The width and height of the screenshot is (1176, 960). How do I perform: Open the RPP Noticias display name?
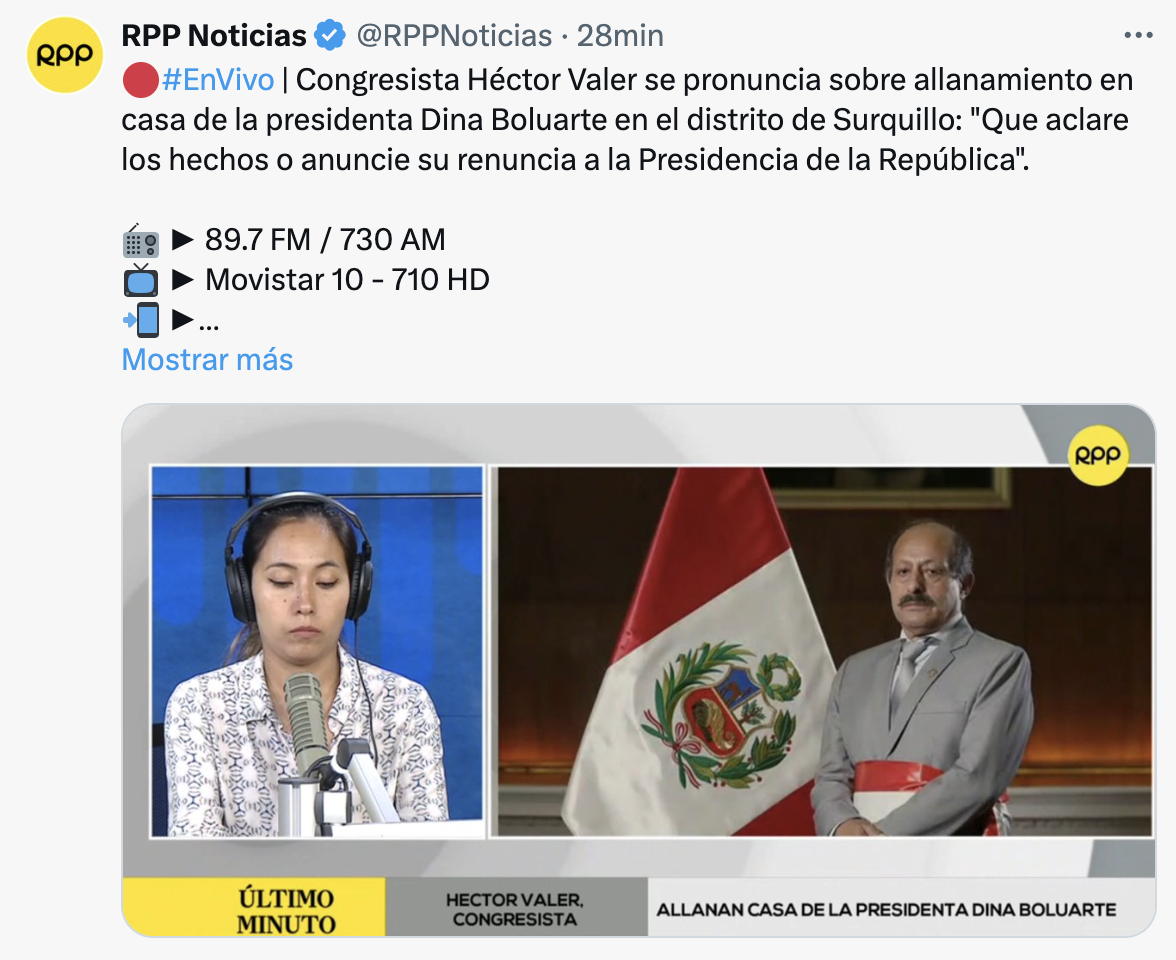coord(214,35)
